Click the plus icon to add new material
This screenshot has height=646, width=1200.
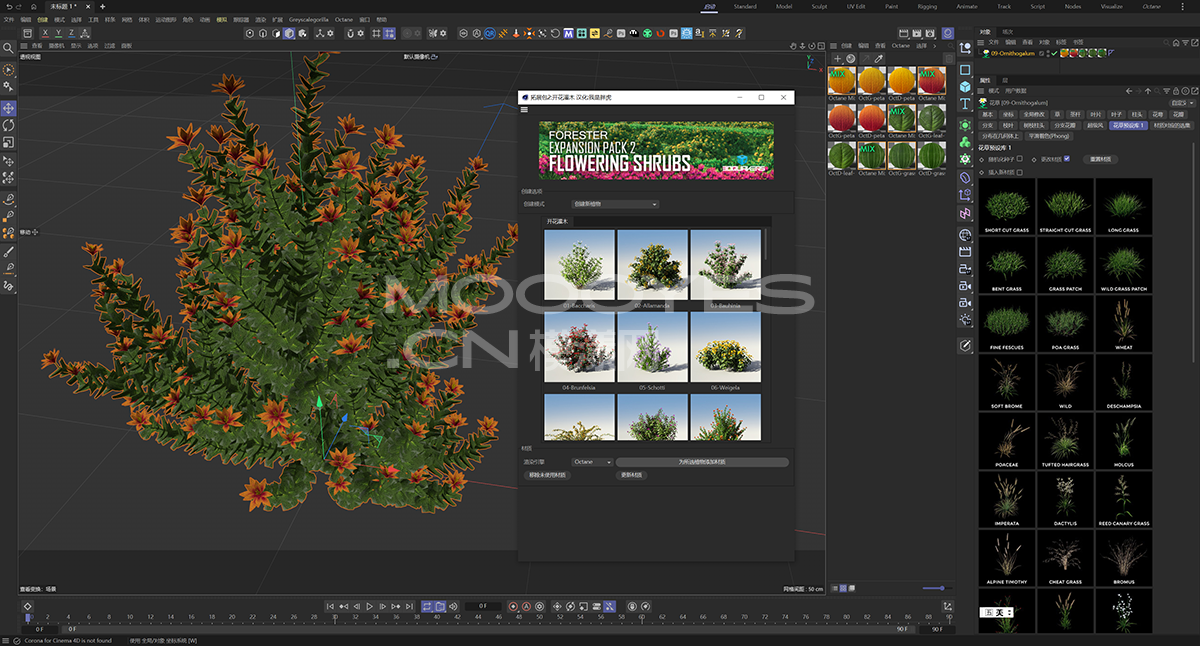coord(837,59)
